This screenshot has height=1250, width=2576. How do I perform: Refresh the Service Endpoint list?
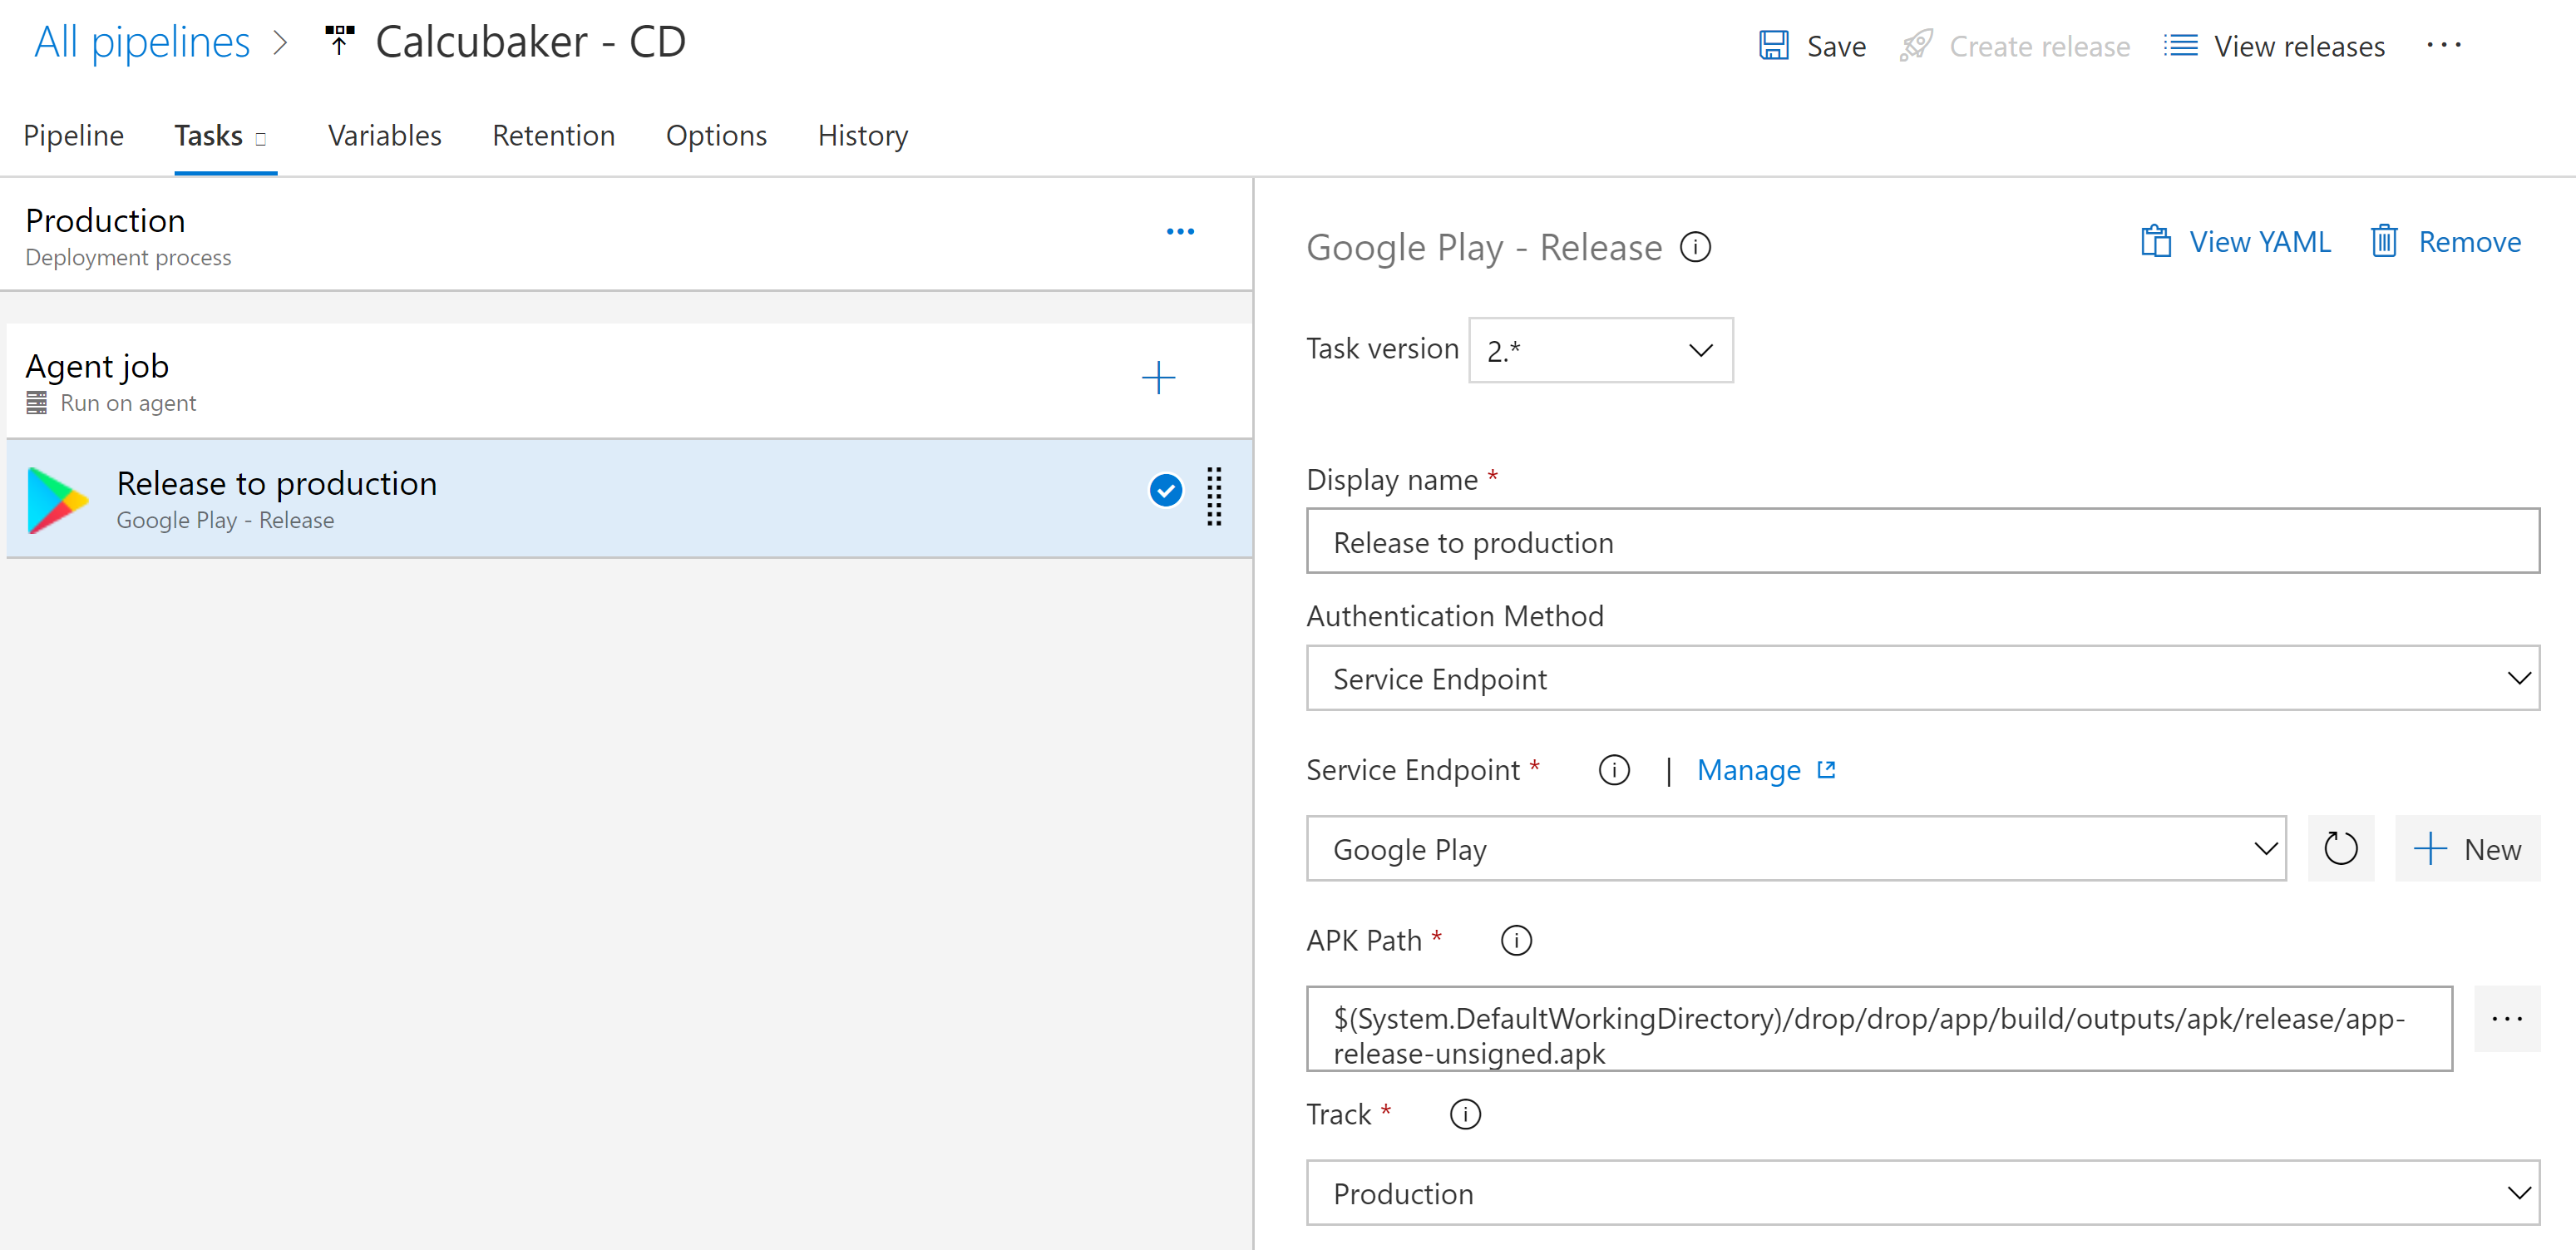[x=2340, y=849]
